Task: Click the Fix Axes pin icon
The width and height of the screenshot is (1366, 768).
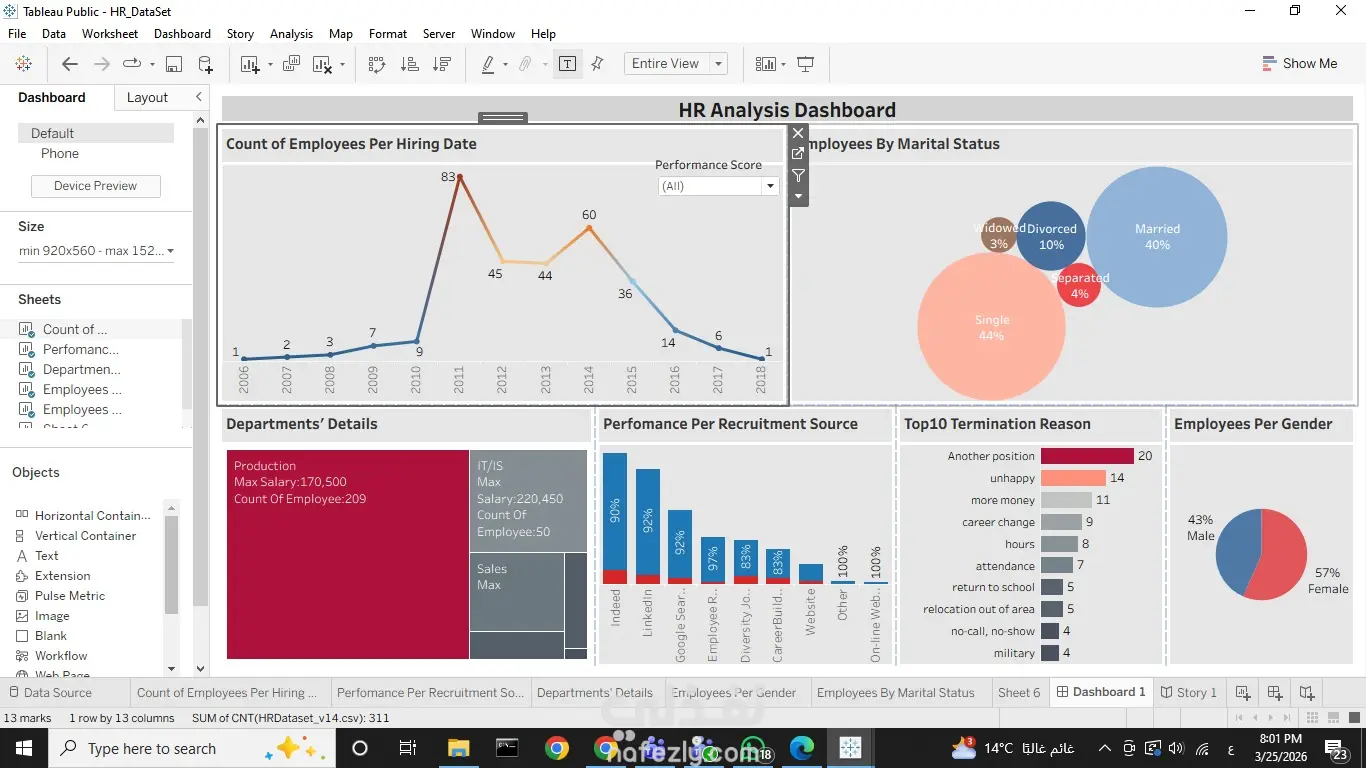Action: pos(598,64)
